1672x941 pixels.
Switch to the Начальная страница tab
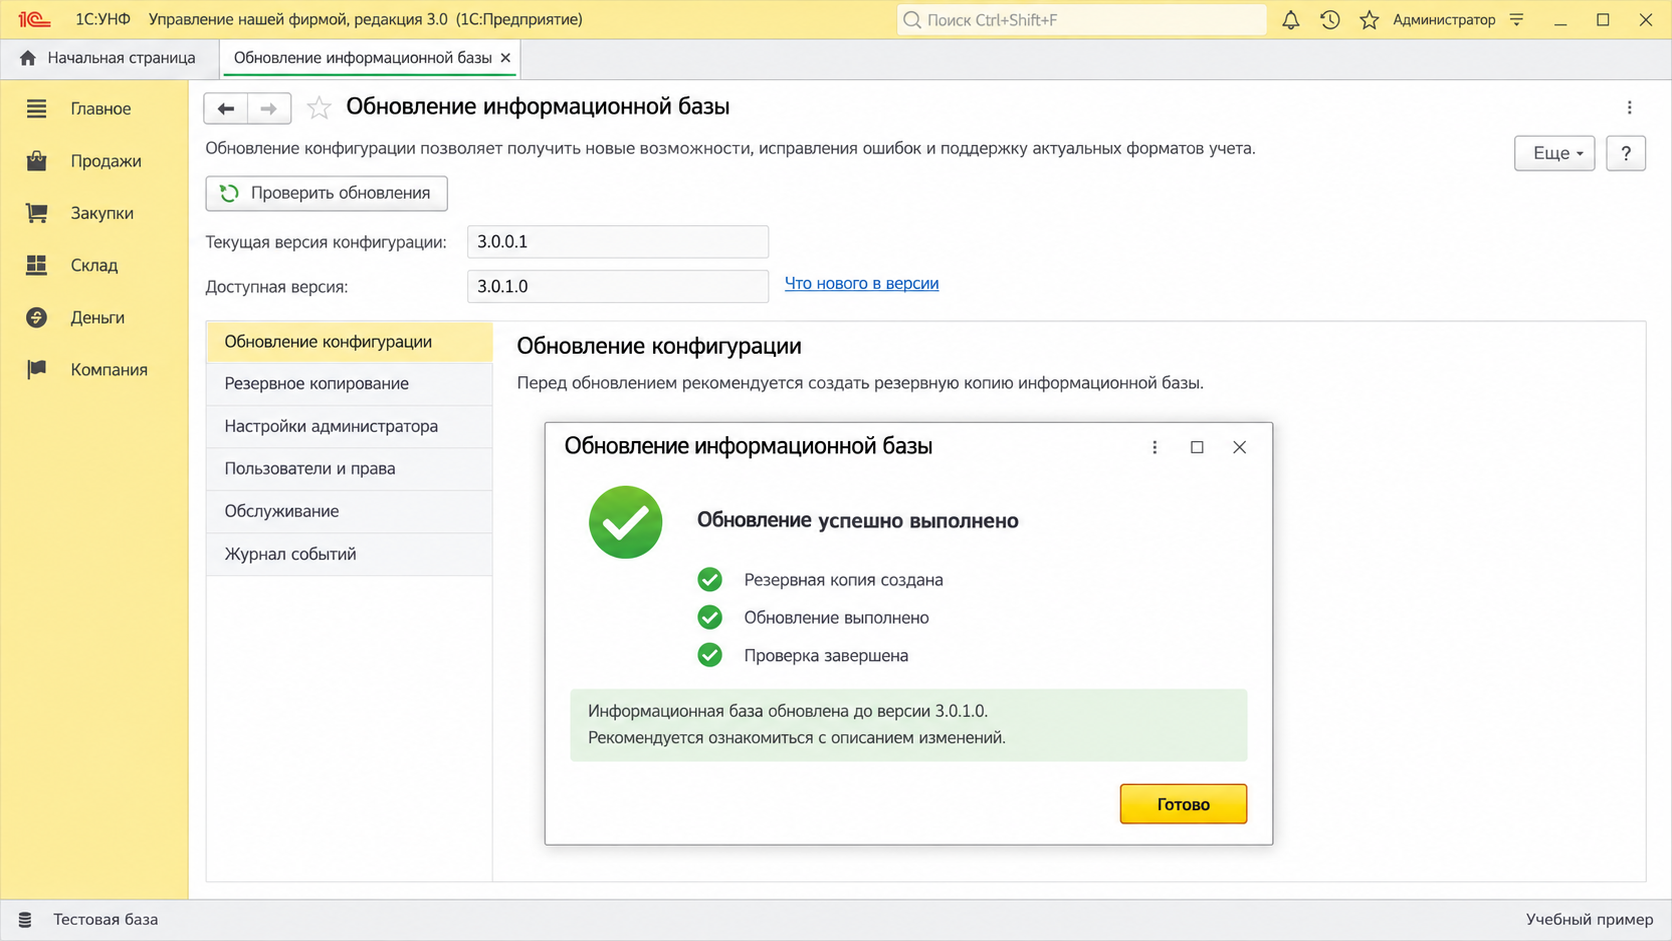[x=108, y=58]
